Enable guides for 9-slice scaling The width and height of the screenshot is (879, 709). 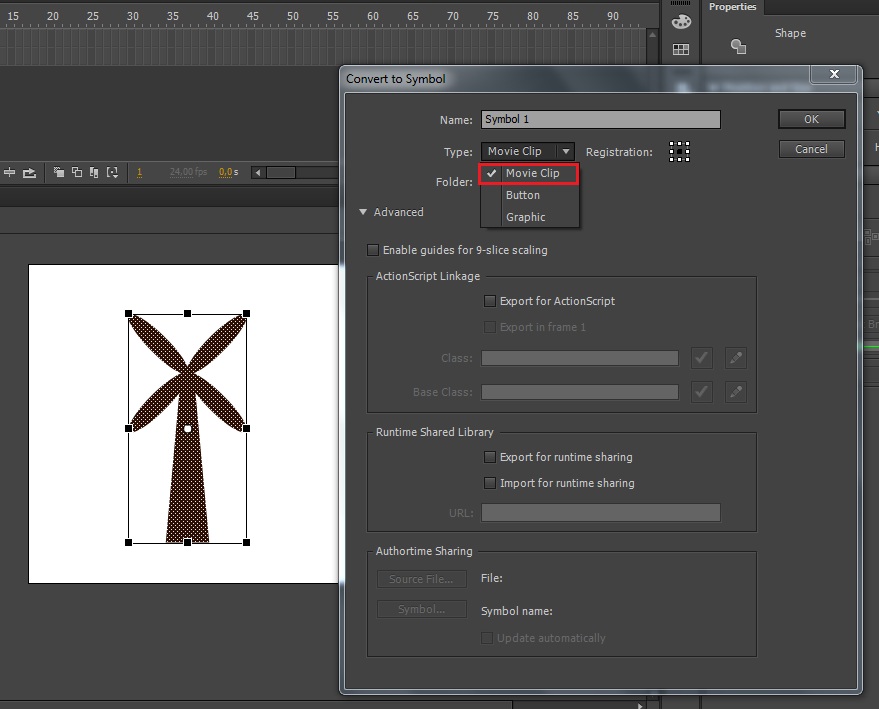pyautogui.click(x=373, y=250)
